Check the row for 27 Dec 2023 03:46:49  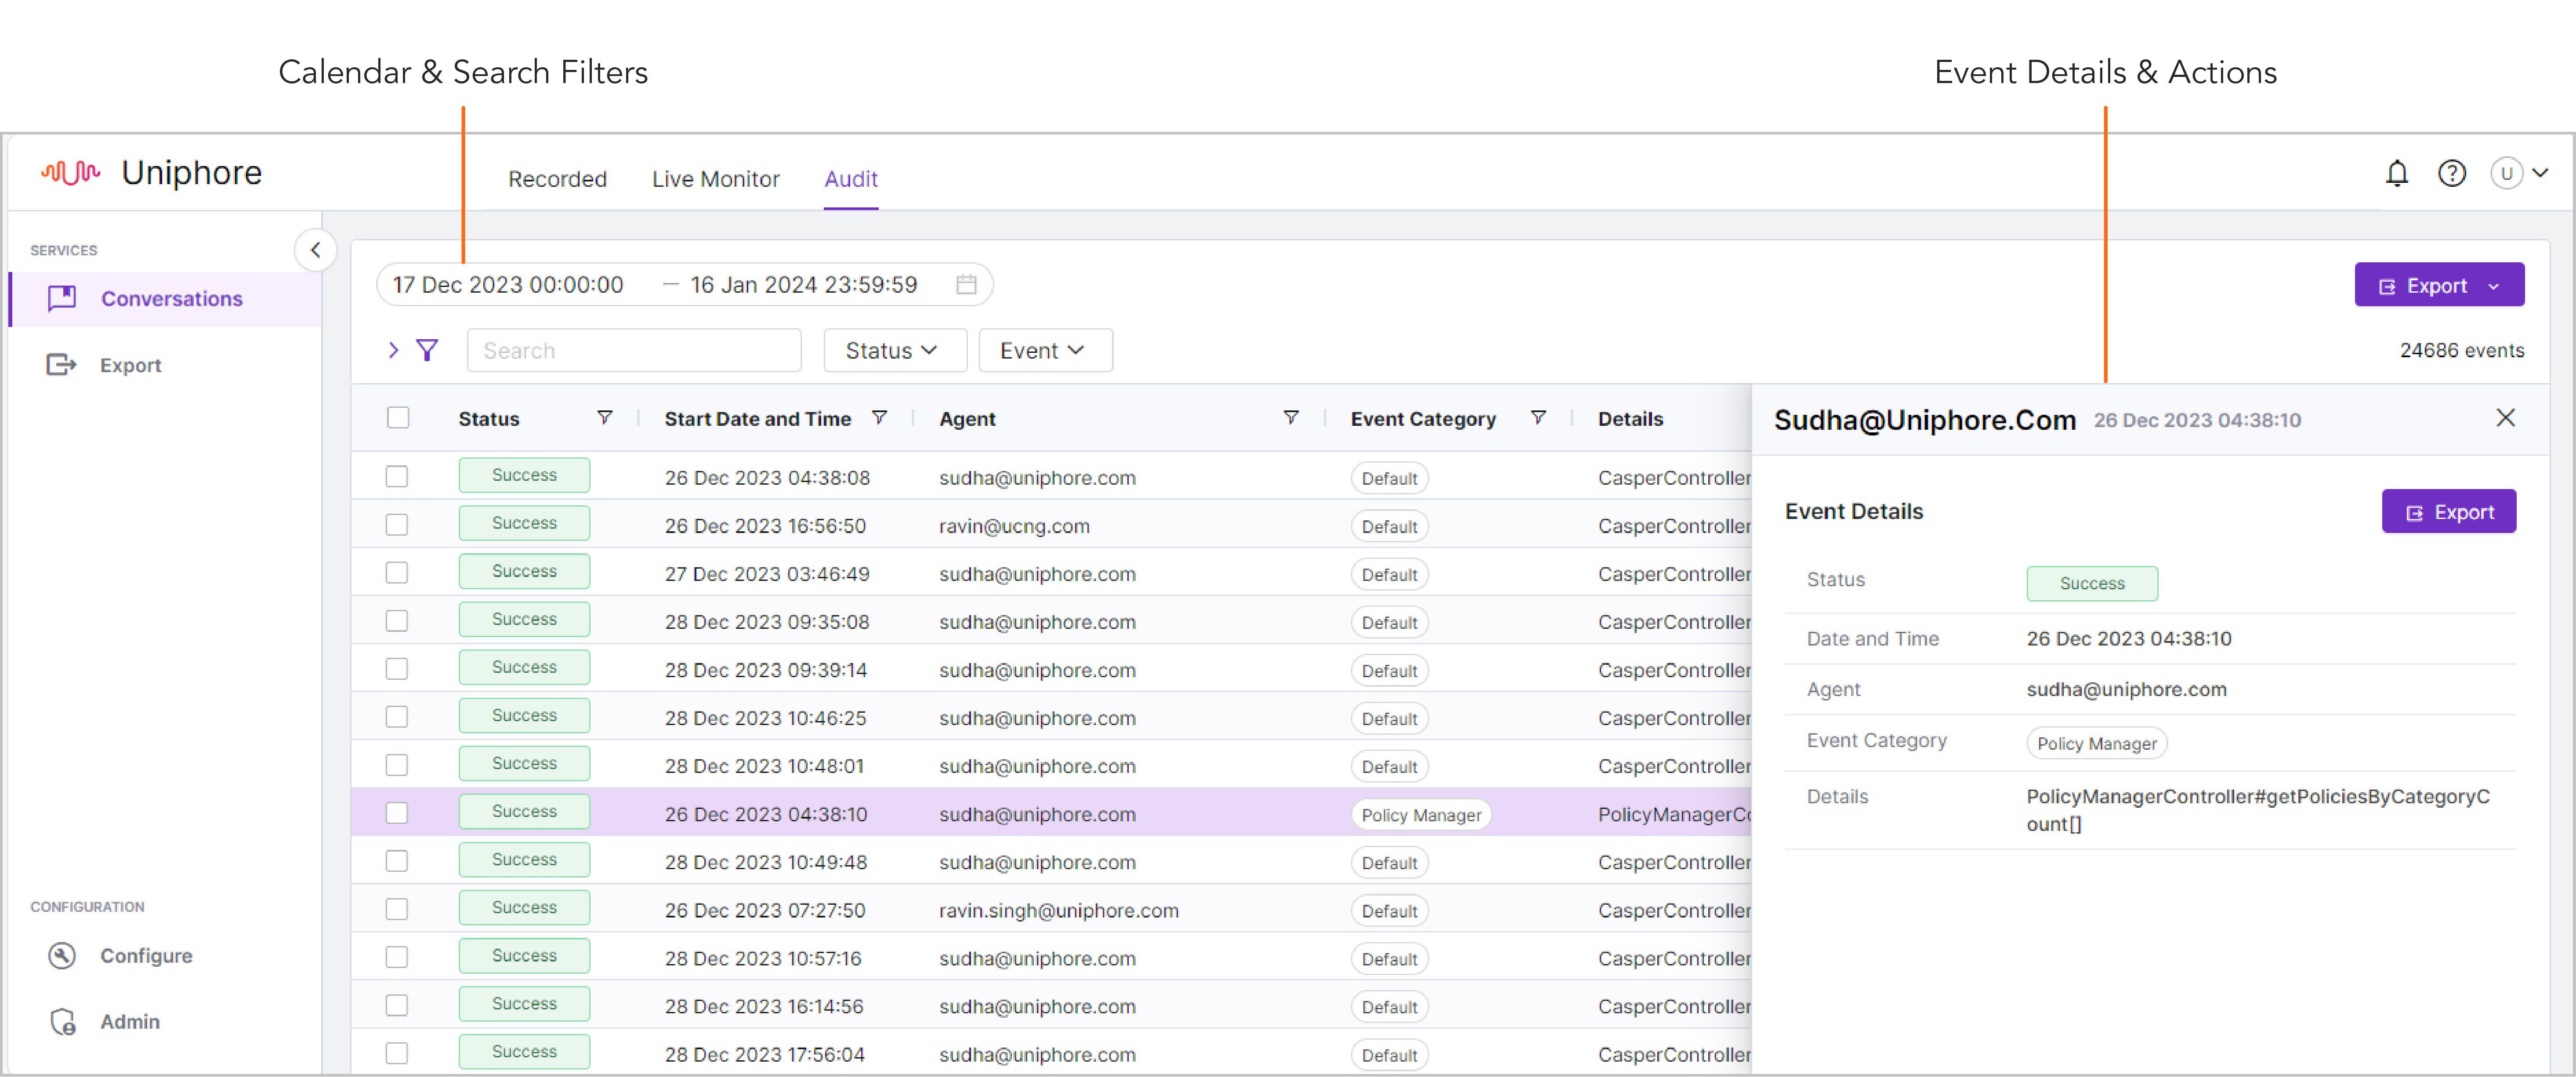[x=397, y=573]
